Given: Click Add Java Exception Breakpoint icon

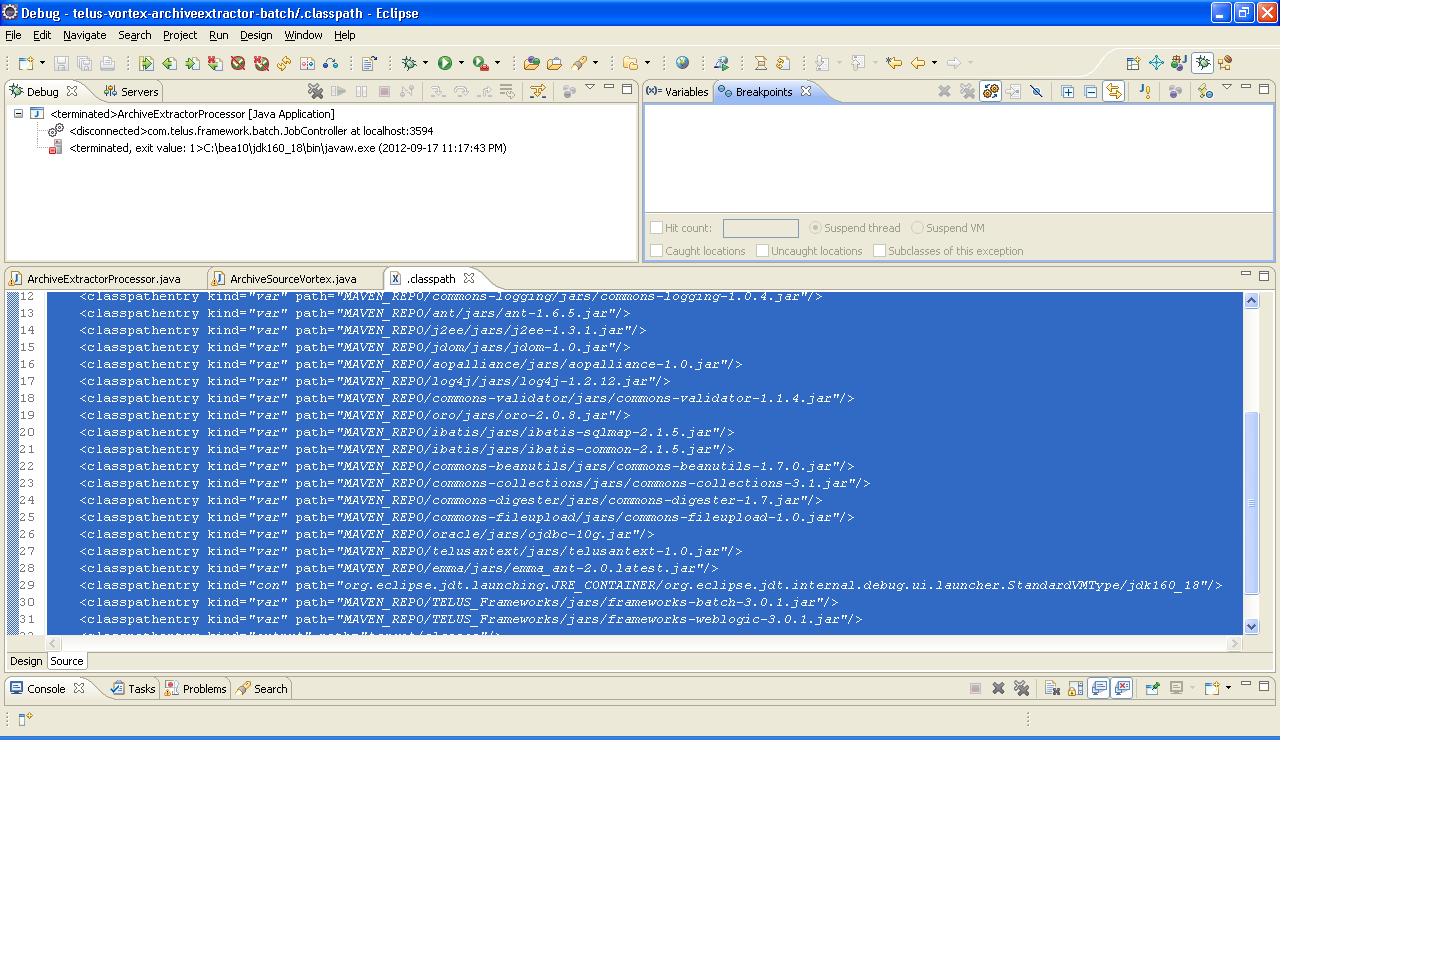Looking at the screenshot, I should tap(1145, 91).
